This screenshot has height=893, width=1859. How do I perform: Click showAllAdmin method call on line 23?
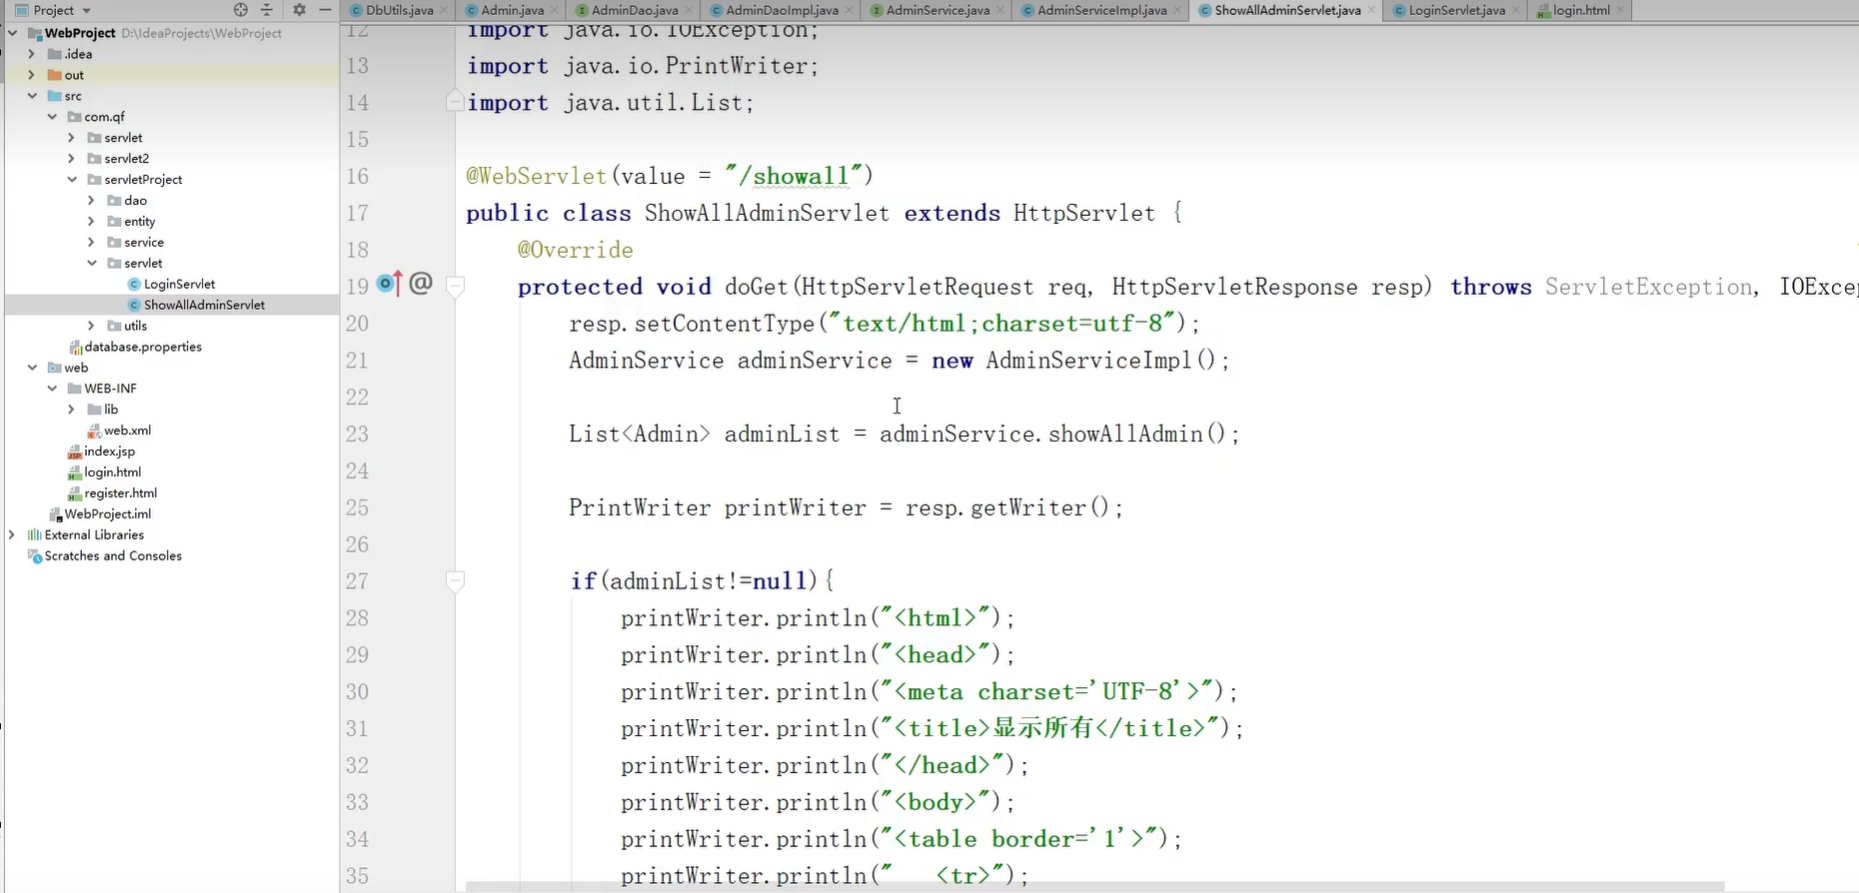point(1124,434)
